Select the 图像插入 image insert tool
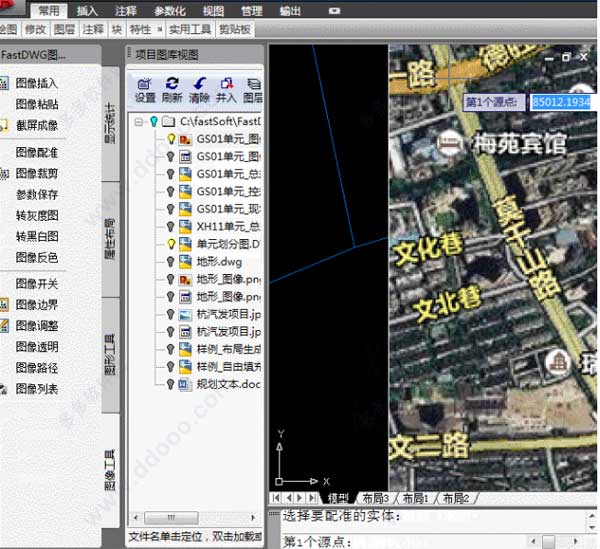Viewport: 600px width, 549px height. coord(37,84)
